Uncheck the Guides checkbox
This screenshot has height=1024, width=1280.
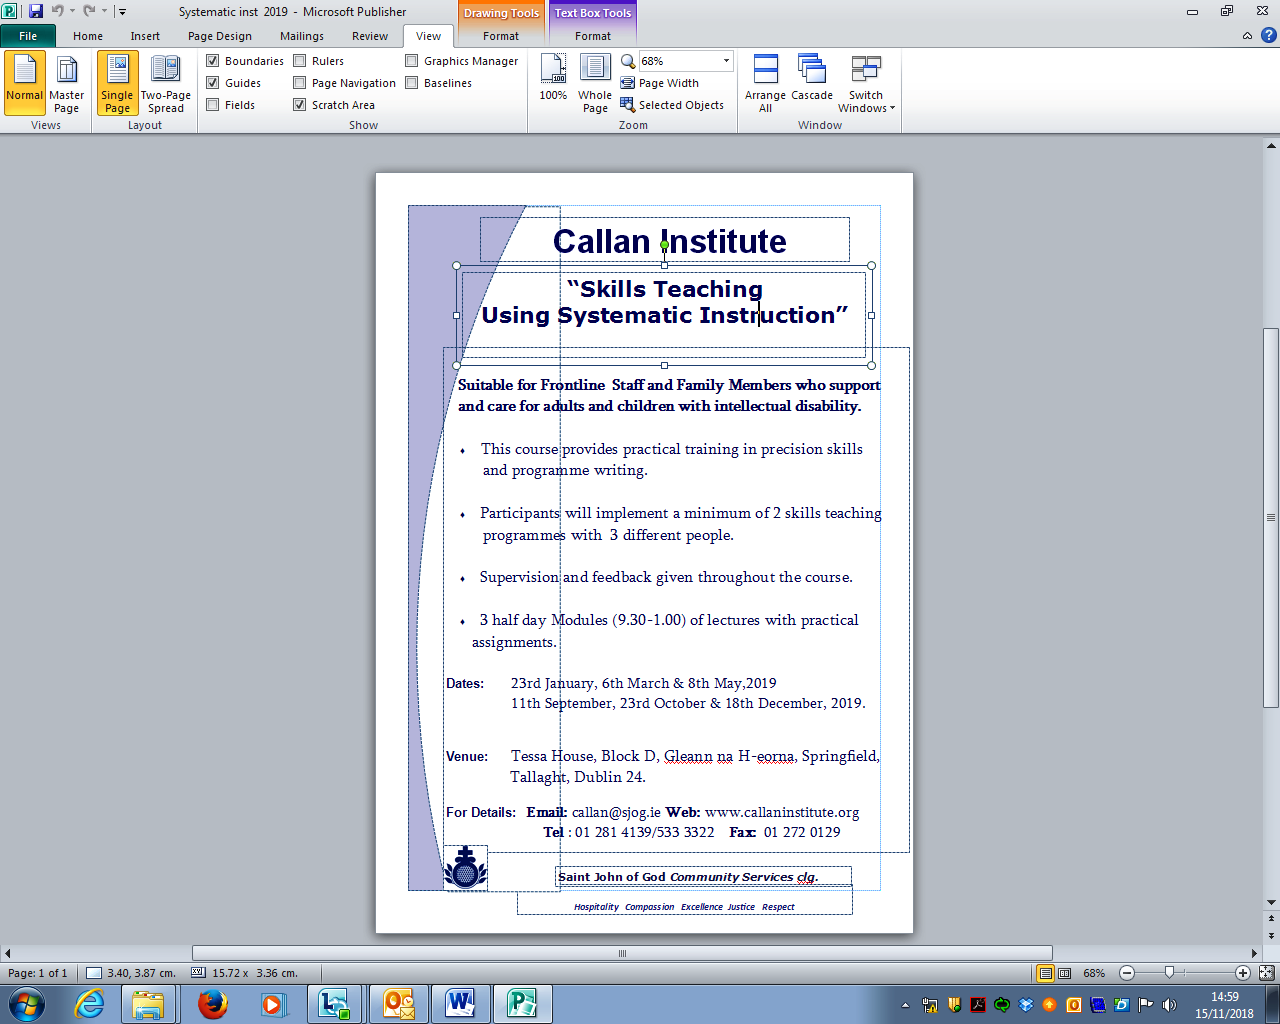[x=212, y=83]
